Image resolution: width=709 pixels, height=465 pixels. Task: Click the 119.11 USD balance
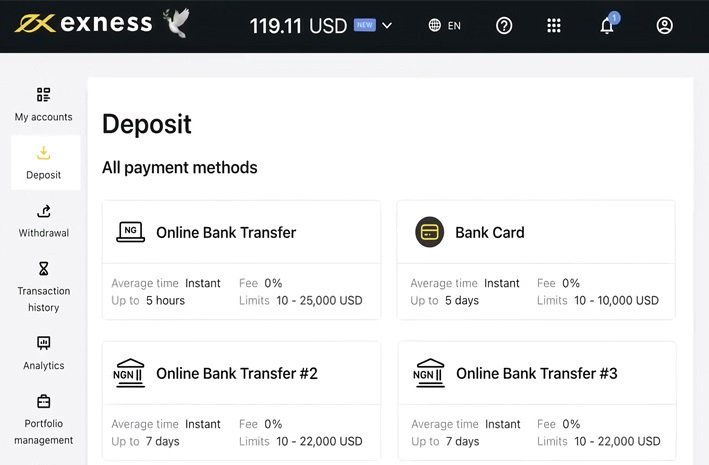tap(297, 26)
